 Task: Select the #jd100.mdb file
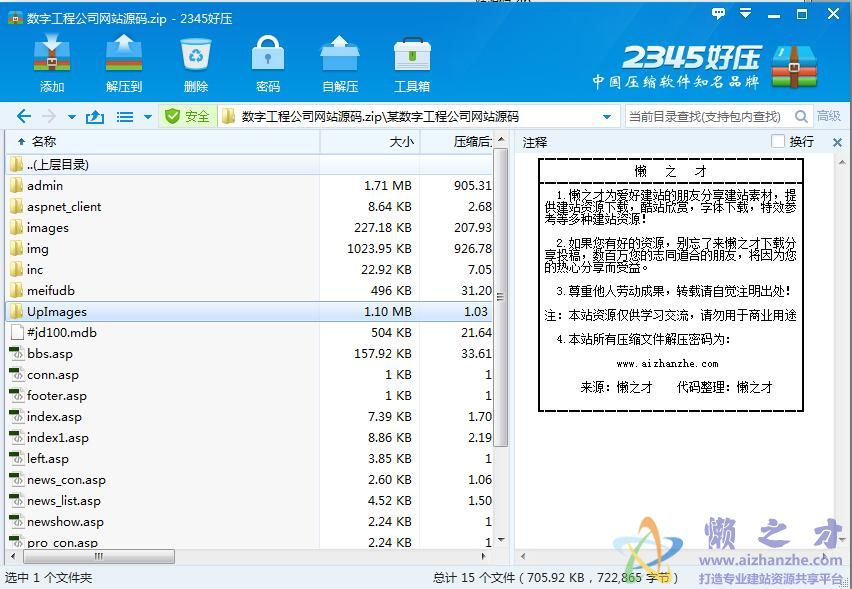250,333
